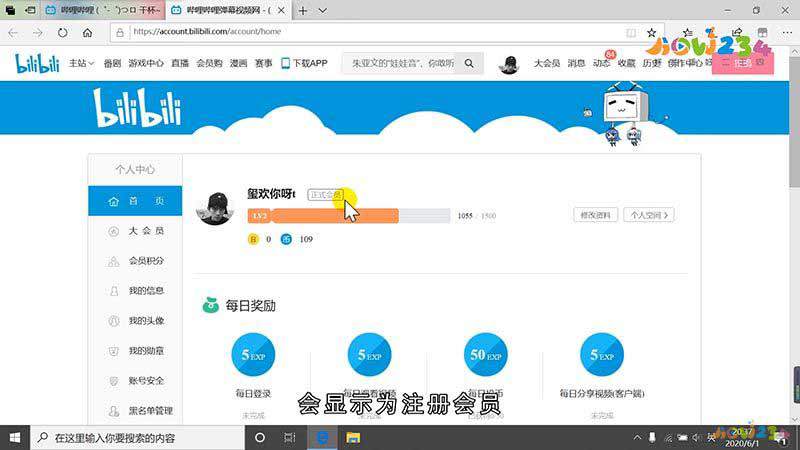Open 消息 messages in header
This screenshot has height=450, width=800.
576,63
